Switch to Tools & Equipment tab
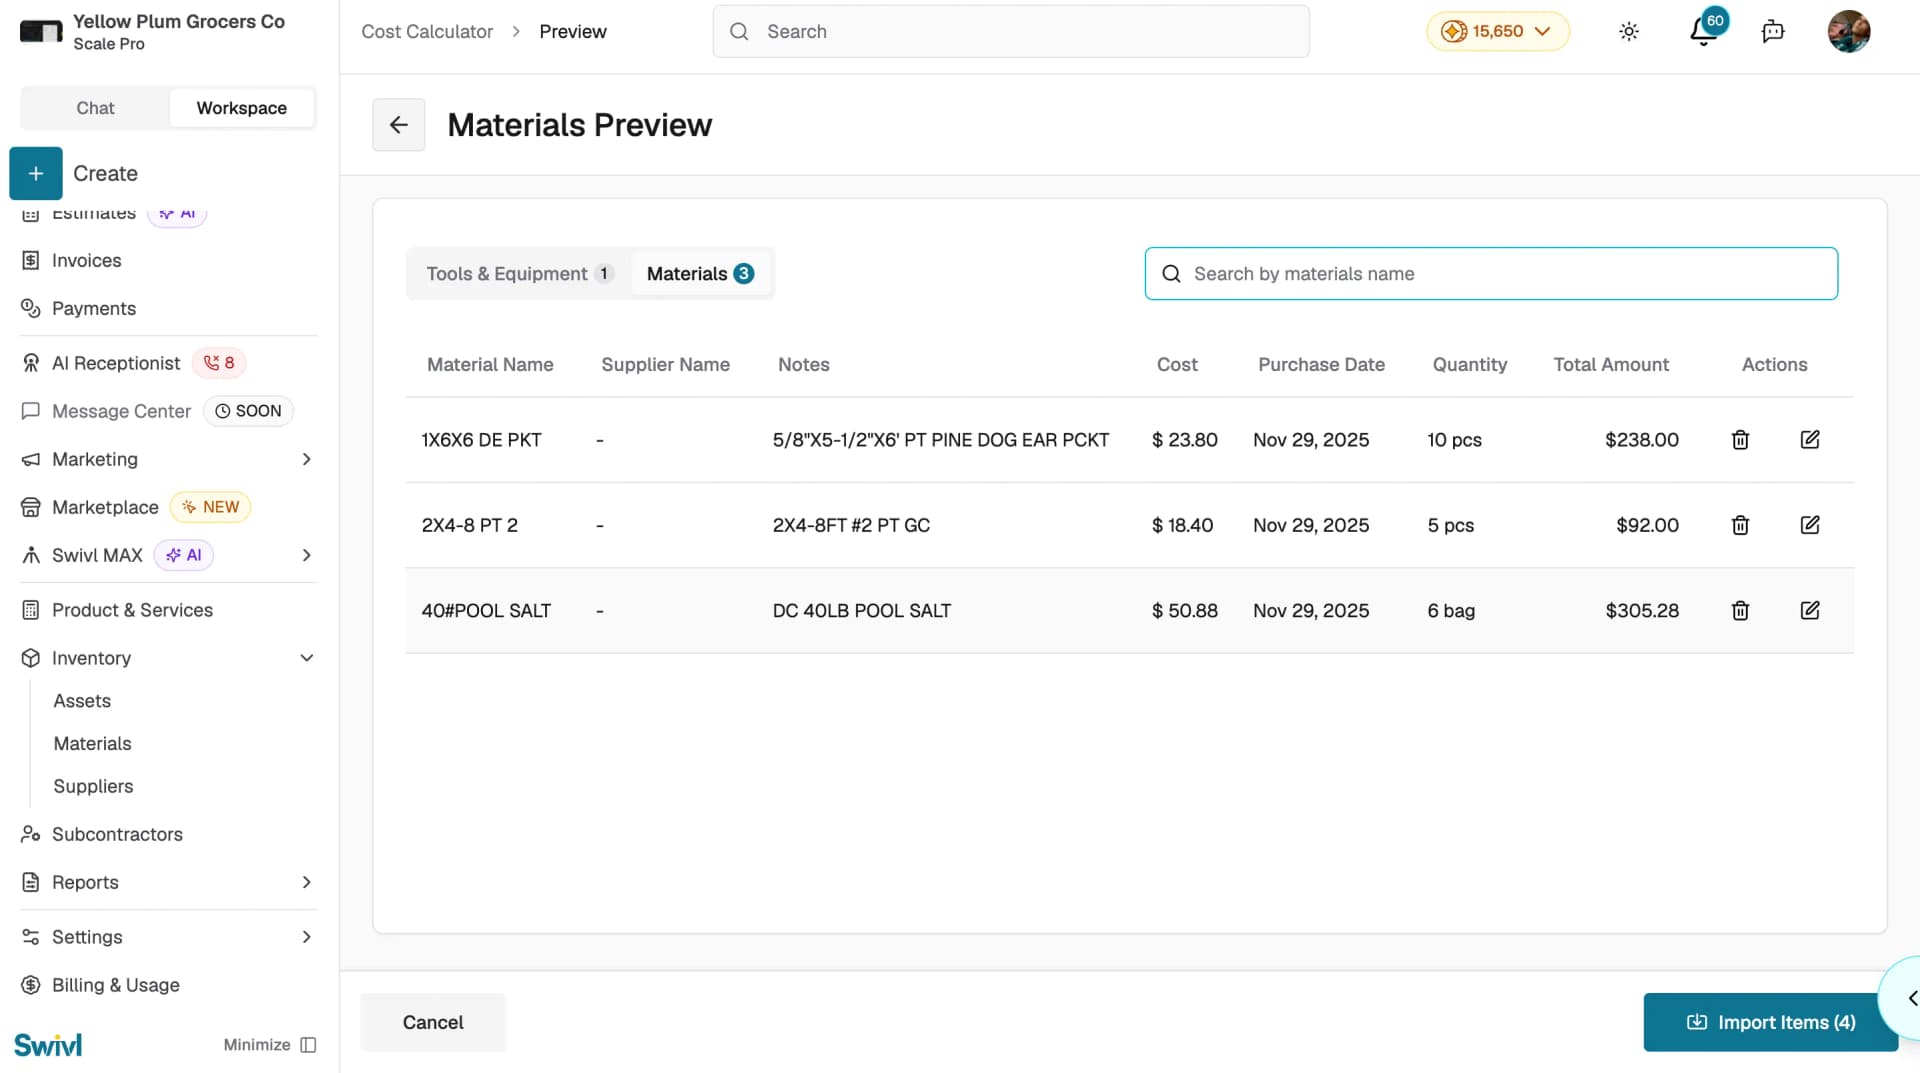1920x1073 pixels. click(519, 274)
